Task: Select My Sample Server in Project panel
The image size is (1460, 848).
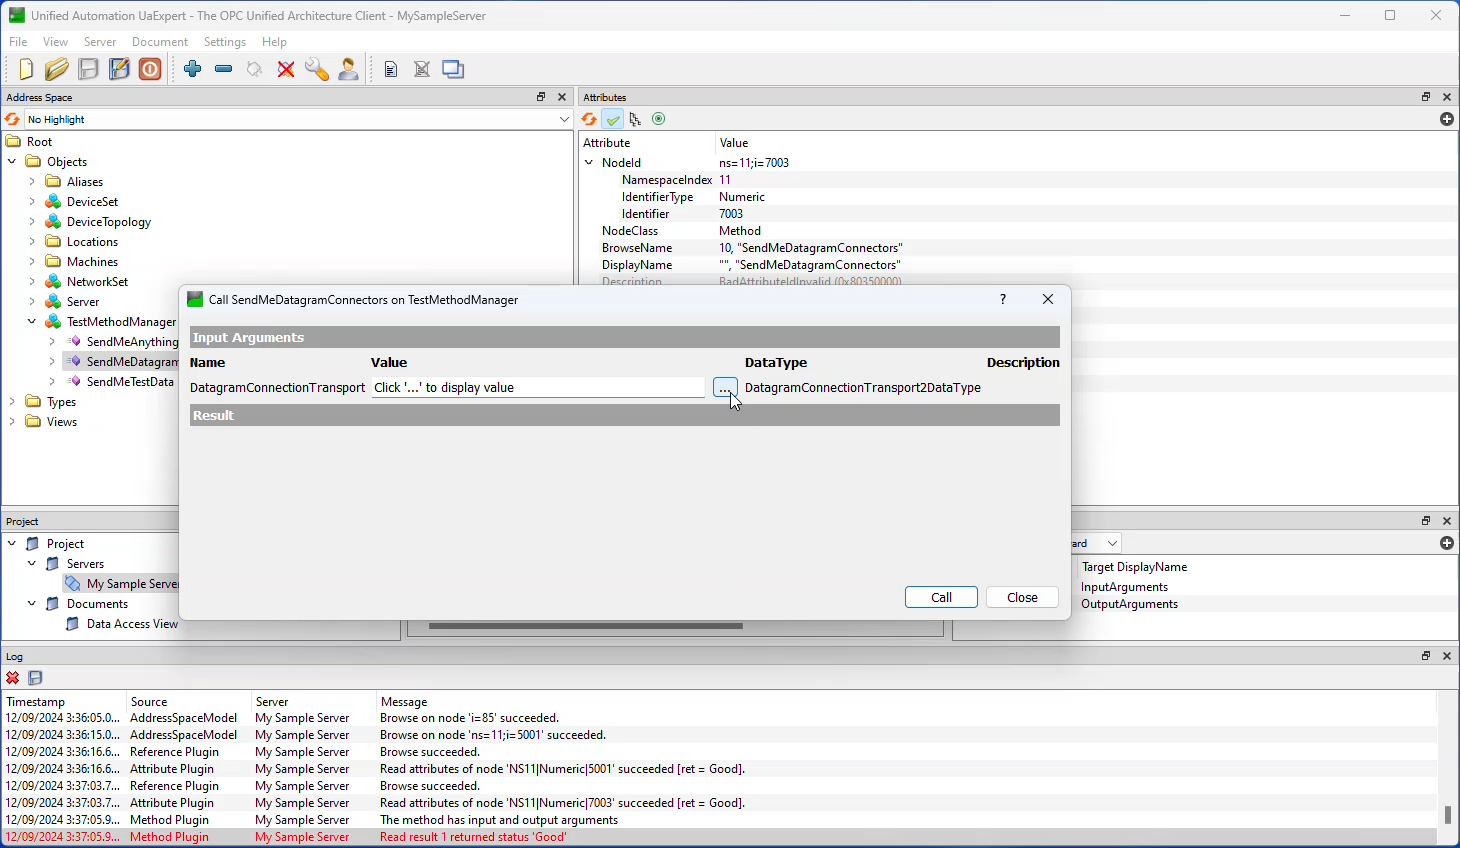Action: pos(132,584)
